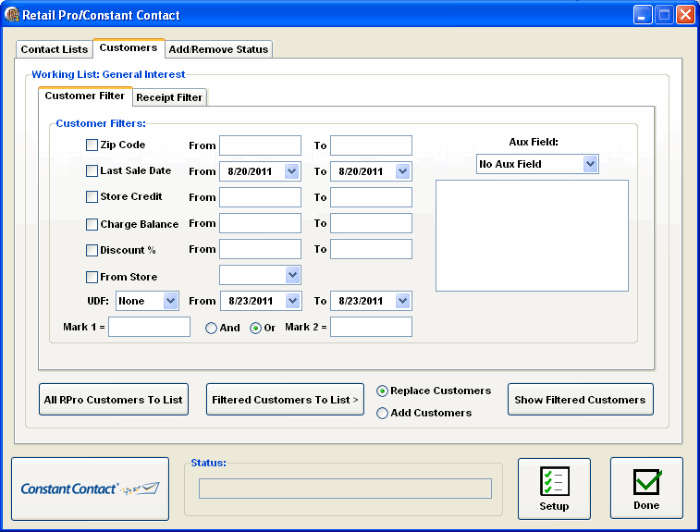Click the Setup checklist icon button

[554, 489]
